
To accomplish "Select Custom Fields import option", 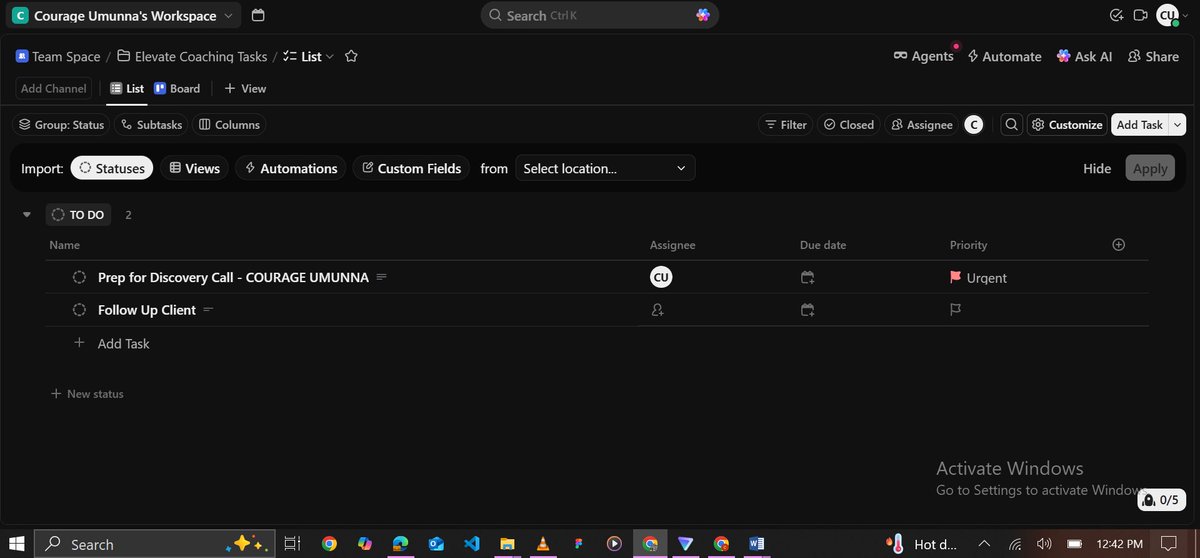I will coord(411,168).
